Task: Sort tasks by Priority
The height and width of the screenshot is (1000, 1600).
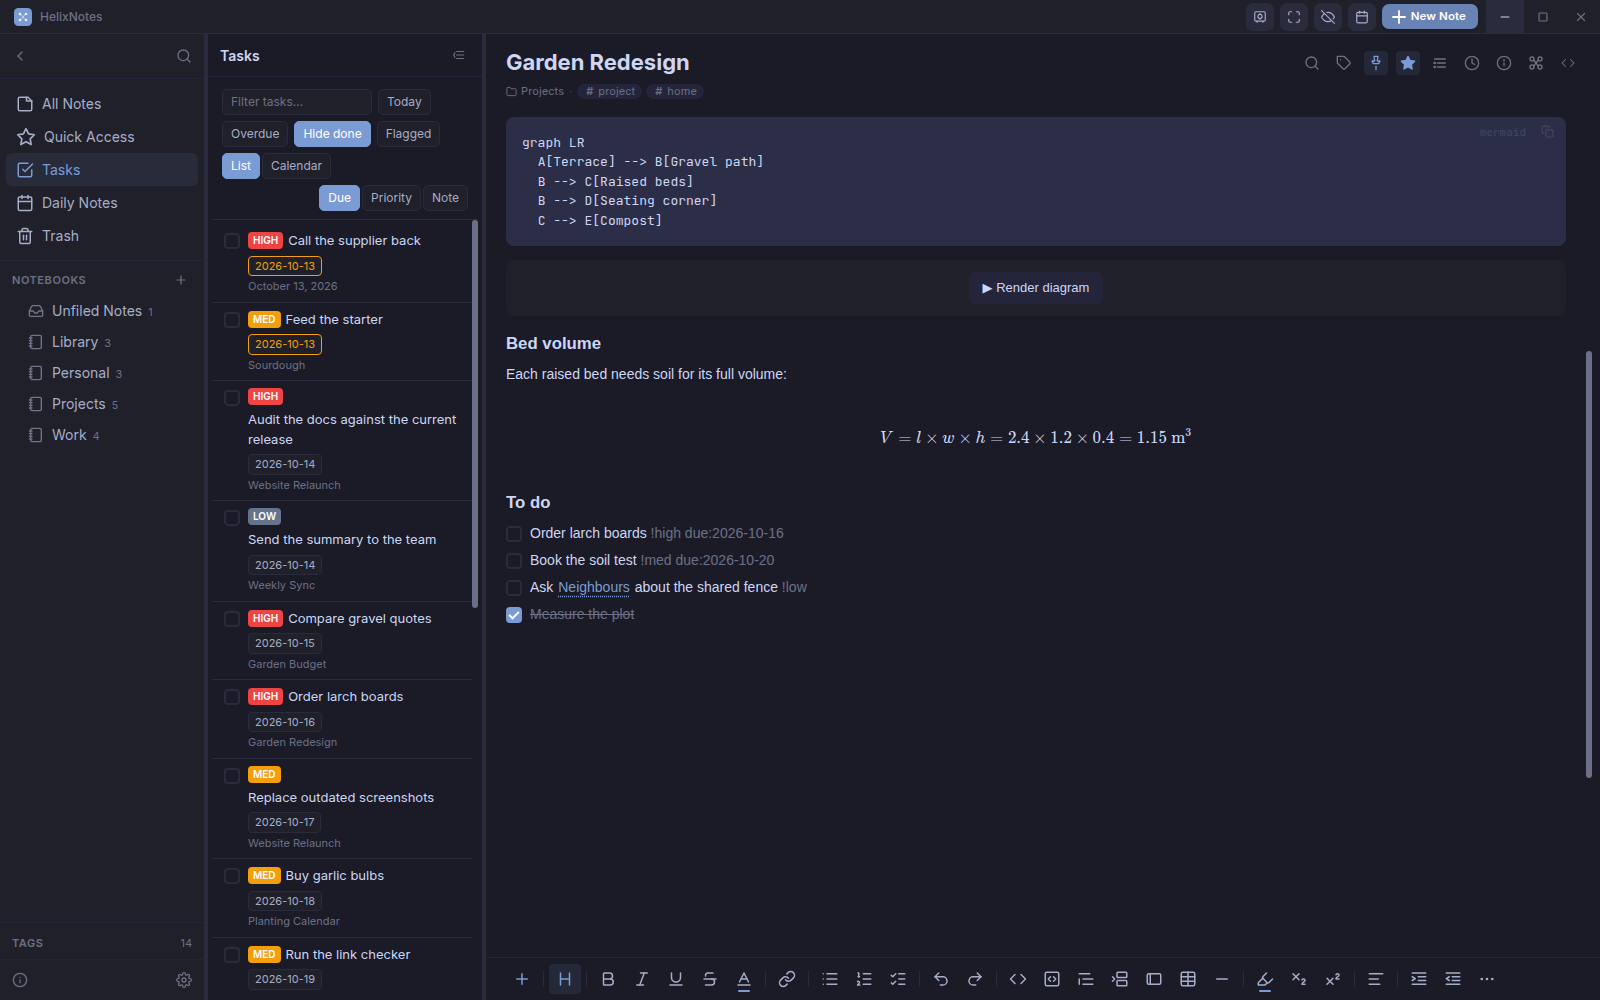Action: pos(391,198)
